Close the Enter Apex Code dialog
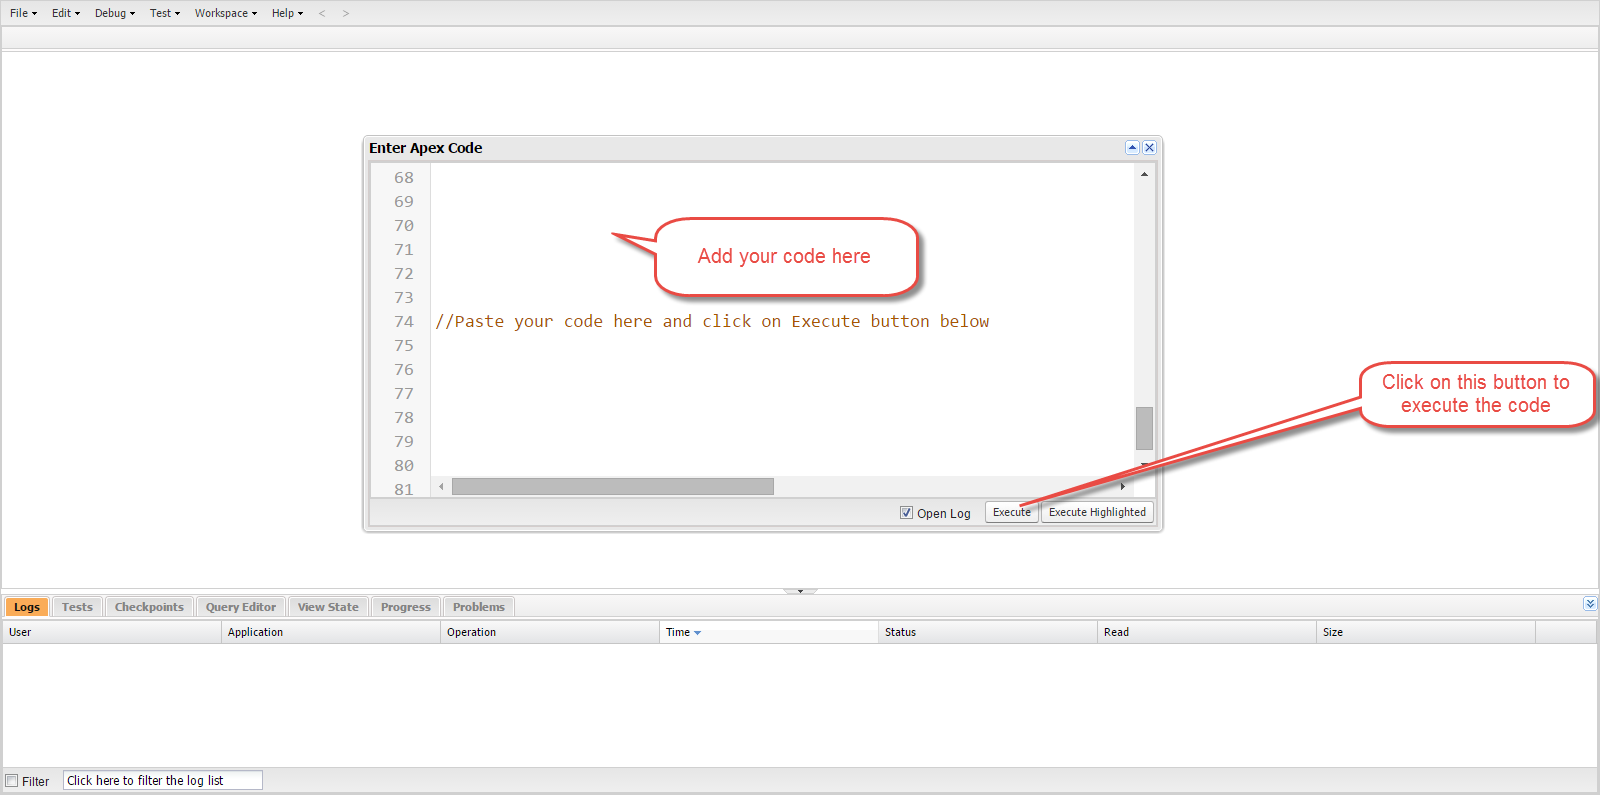This screenshot has width=1600, height=795. coord(1149,148)
